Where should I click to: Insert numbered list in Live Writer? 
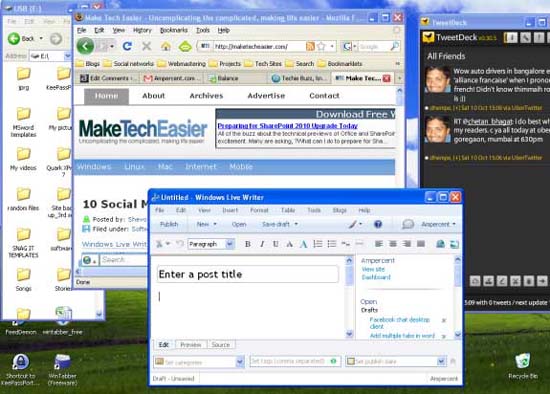point(318,244)
